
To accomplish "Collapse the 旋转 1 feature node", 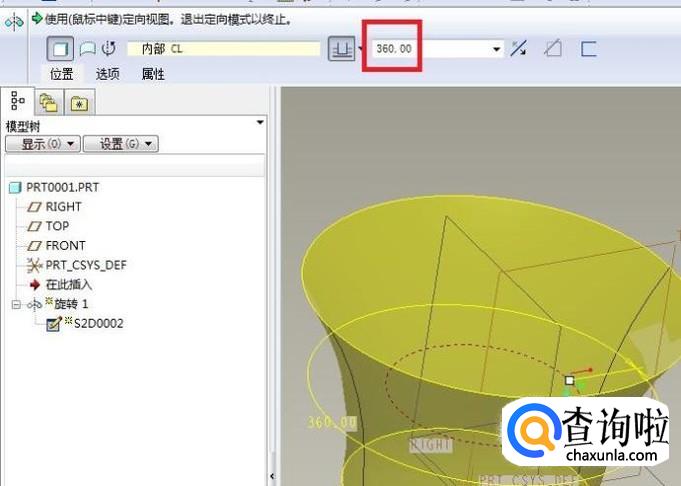I will pos(16,304).
